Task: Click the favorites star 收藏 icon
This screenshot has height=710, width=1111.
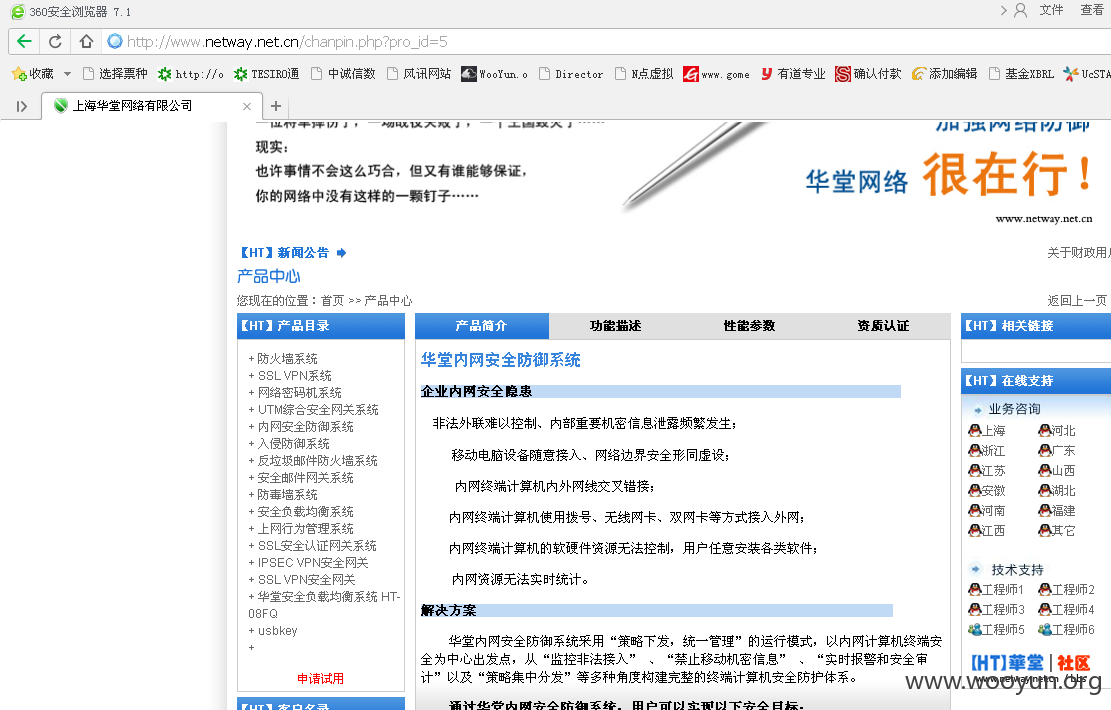Action: pyautogui.click(x=18, y=74)
